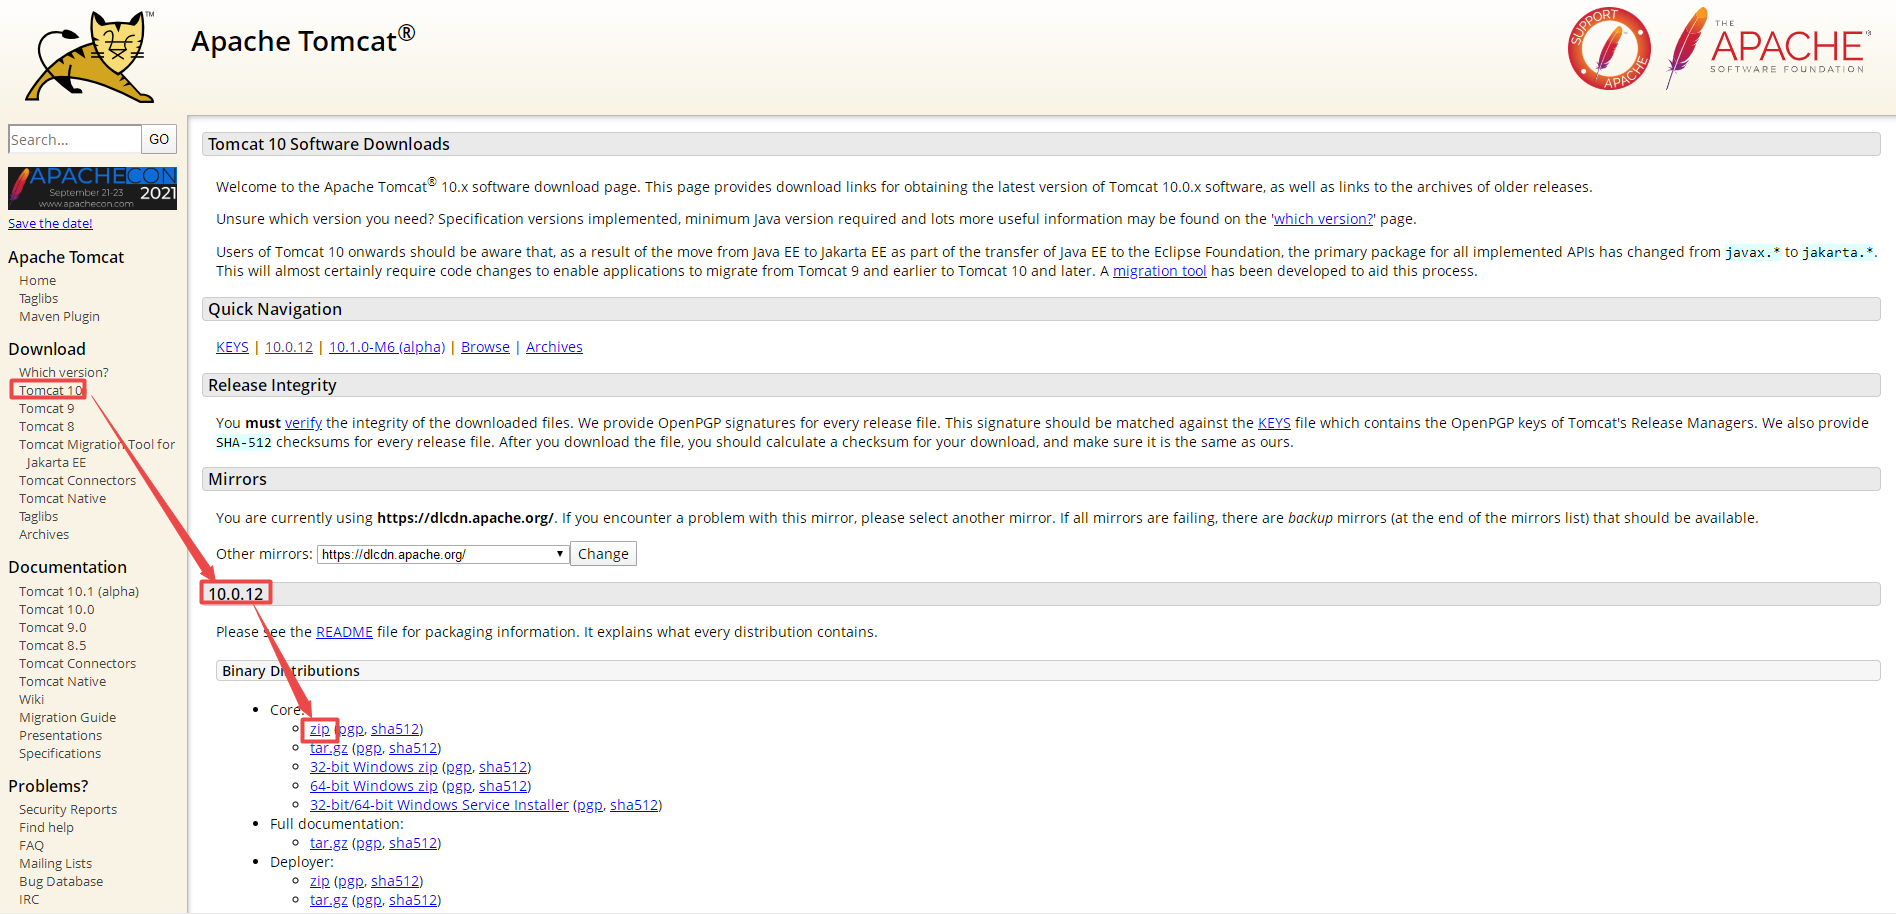The height and width of the screenshot is (914, 1896).
Task: Open the verify link in Release Integrity
Action: 303,423
